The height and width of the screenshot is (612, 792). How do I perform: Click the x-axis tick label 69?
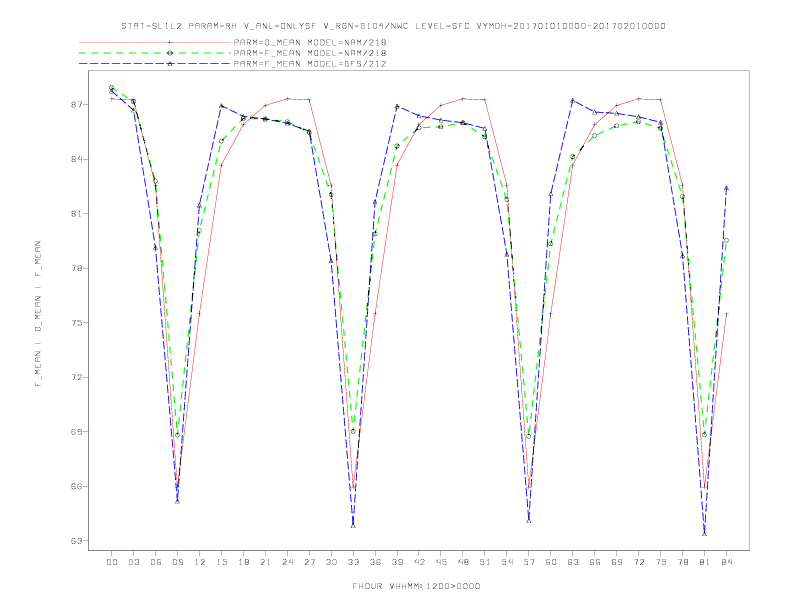(617, 562)
